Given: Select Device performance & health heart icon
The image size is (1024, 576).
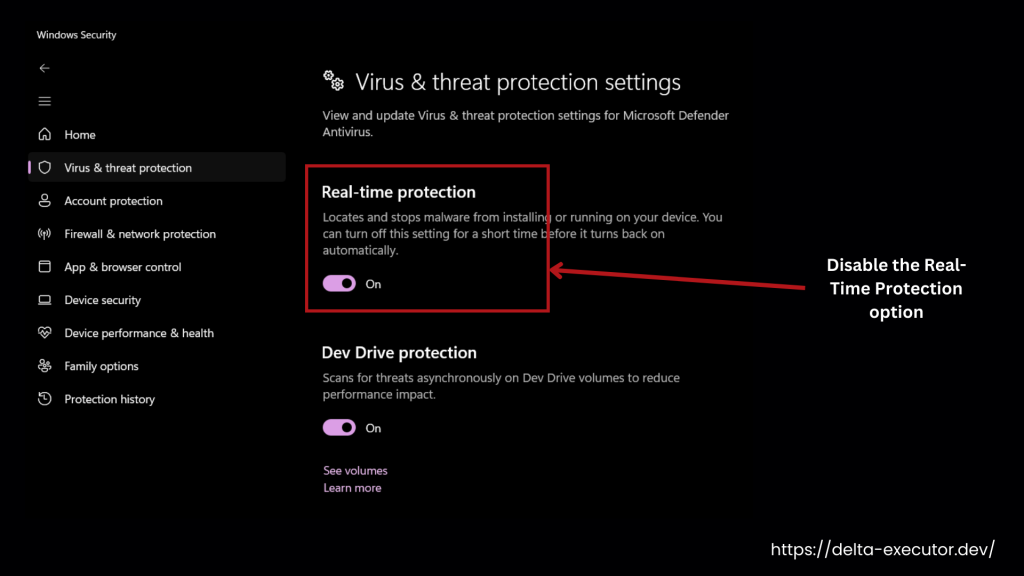Looking at the screenshot, I should [45, 332].
